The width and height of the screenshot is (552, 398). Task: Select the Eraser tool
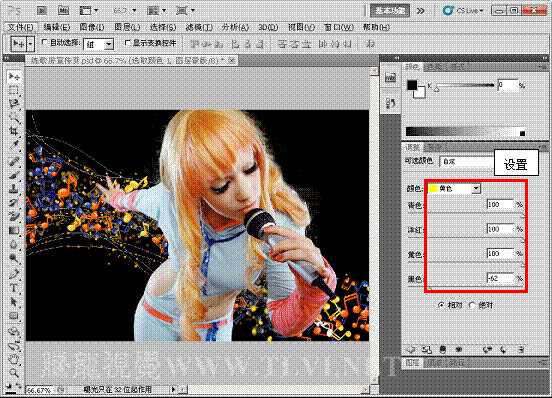coord(14,216)
